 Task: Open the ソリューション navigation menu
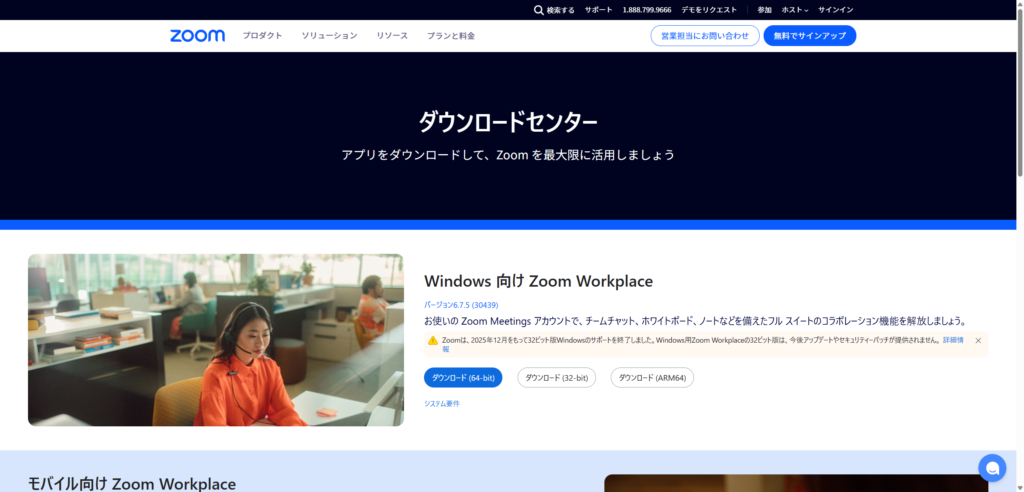[x=329, y=36]
